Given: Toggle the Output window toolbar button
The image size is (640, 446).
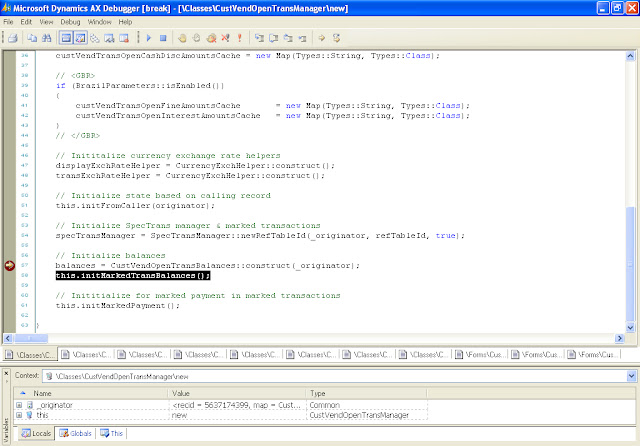Looking at the screenshot, I should click(x=66, y=38).
